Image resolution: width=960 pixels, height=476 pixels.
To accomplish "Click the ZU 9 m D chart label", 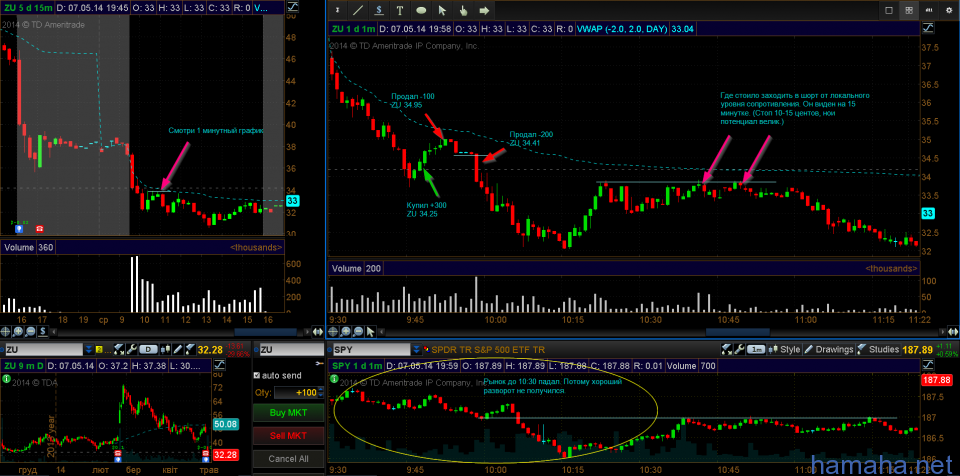I will point(22,366).
